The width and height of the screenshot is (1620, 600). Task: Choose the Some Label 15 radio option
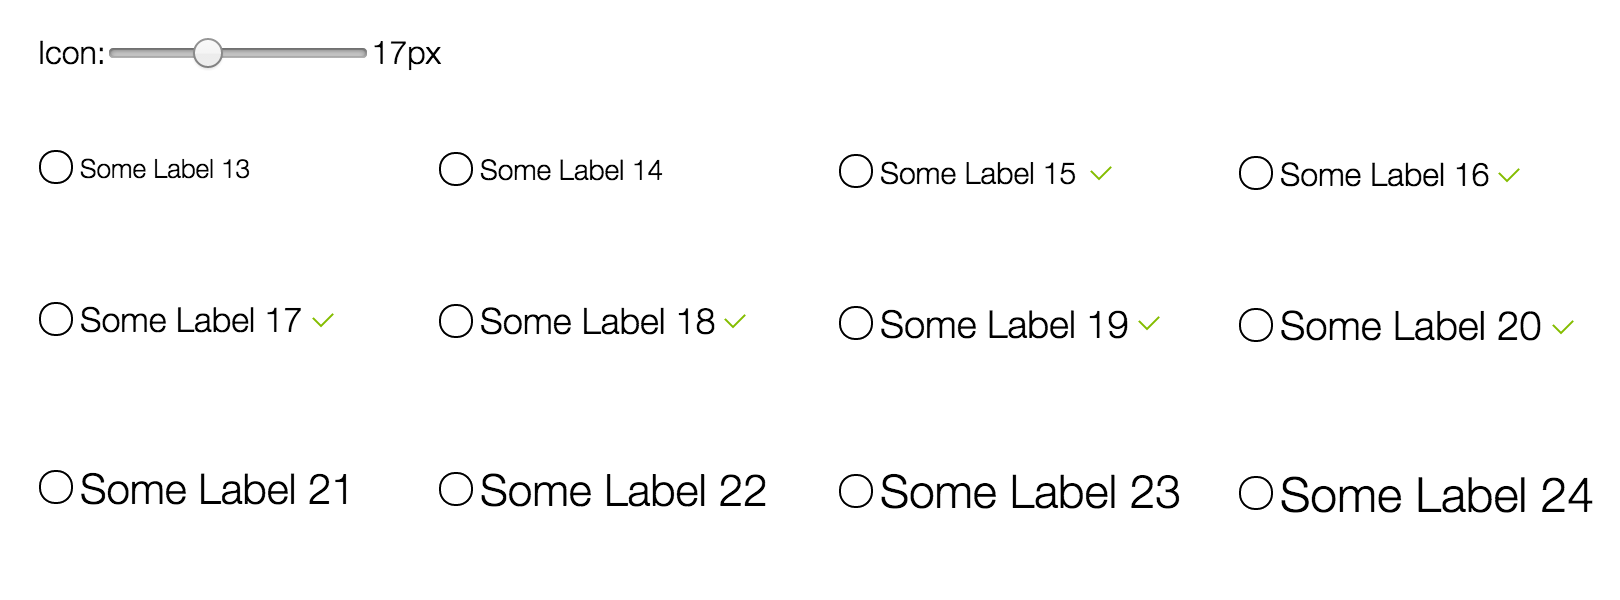coord(856,171)
